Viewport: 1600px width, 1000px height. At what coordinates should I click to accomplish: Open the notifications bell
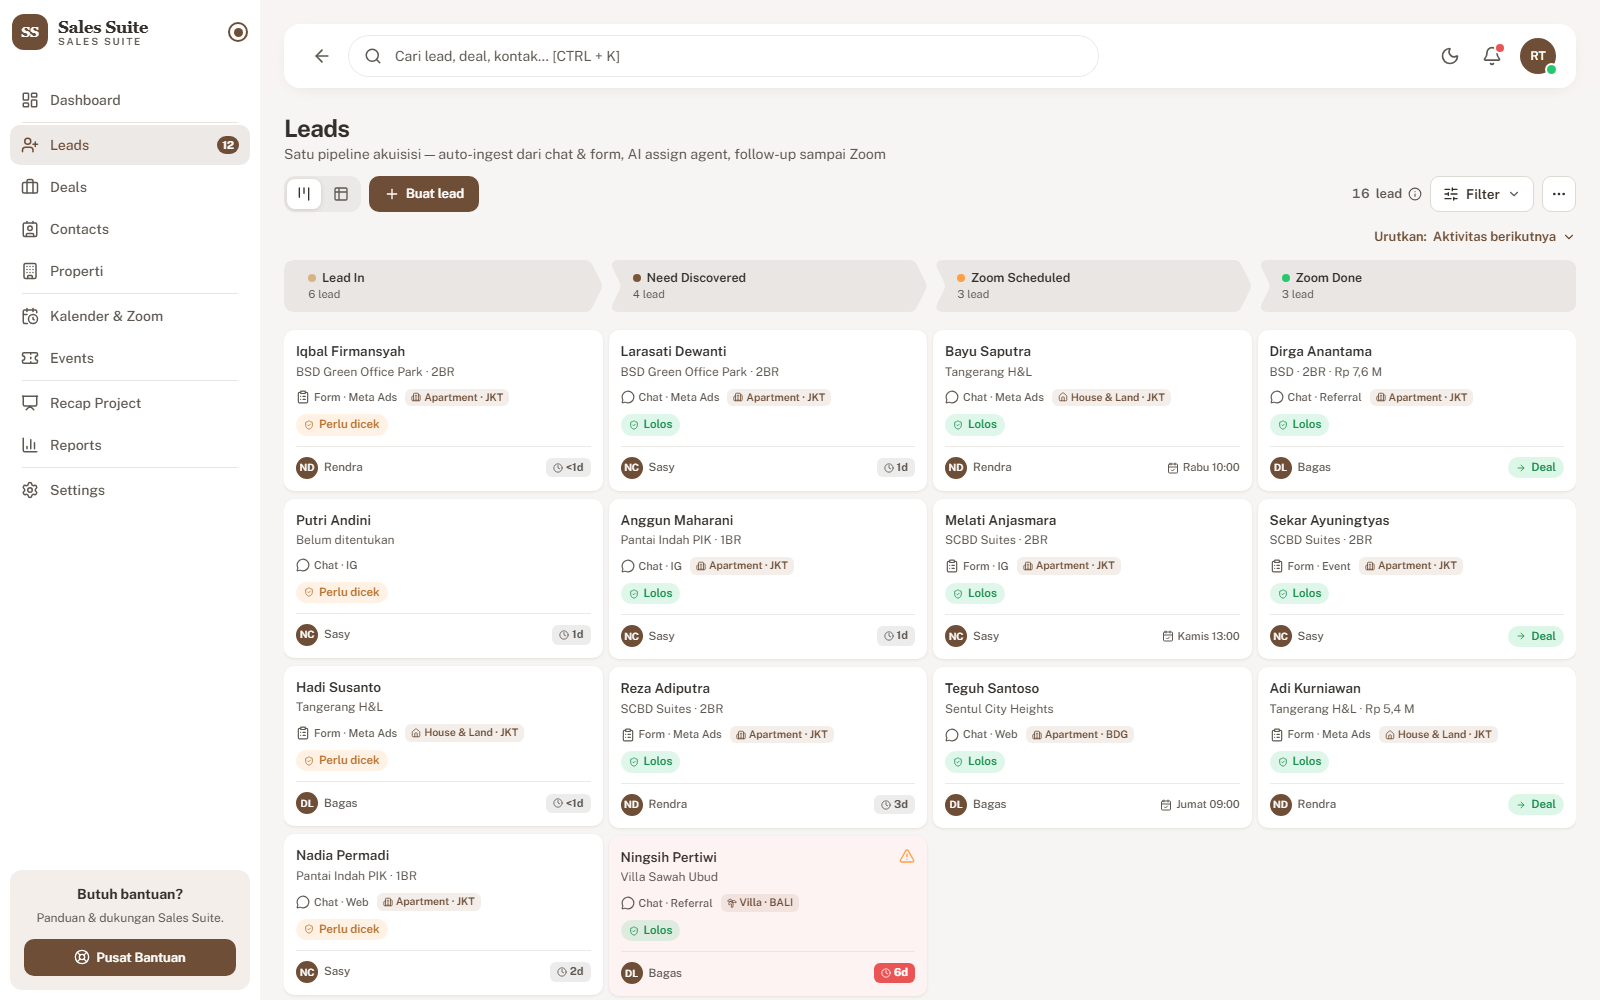point(1492,56)
